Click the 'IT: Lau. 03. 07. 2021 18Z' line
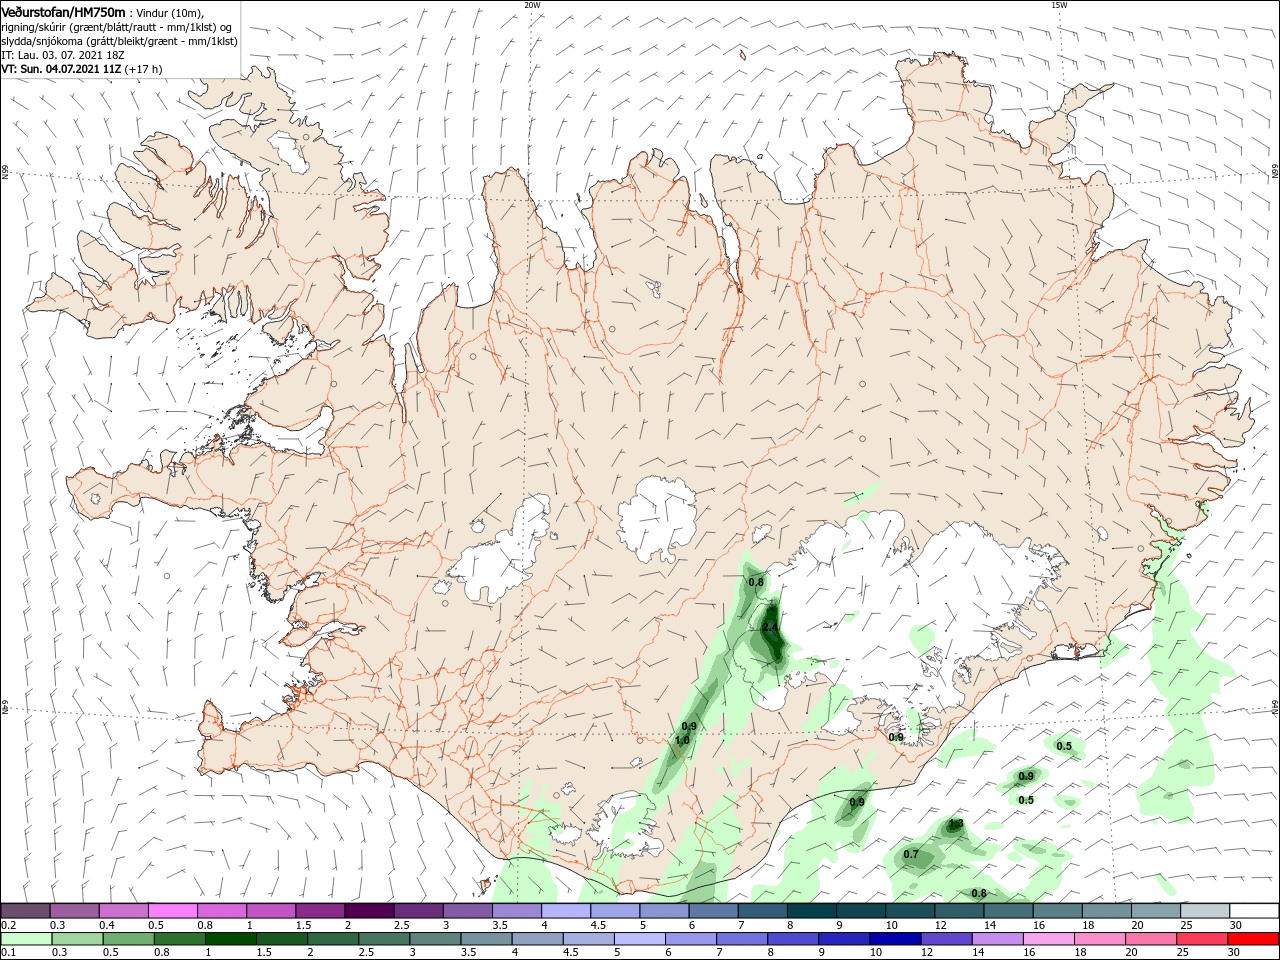1280x960 pixels. pos(63,55)
